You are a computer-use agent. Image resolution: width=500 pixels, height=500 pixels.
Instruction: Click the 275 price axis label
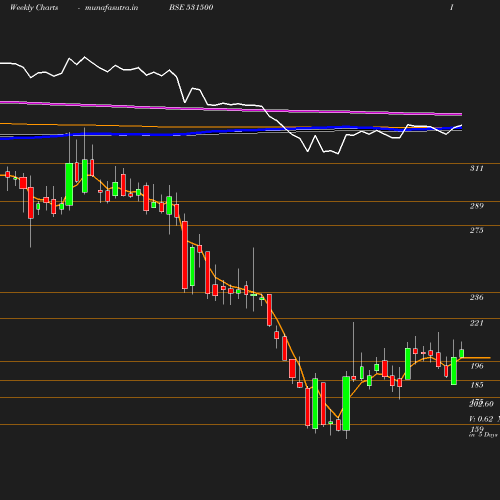pos(477,230)
